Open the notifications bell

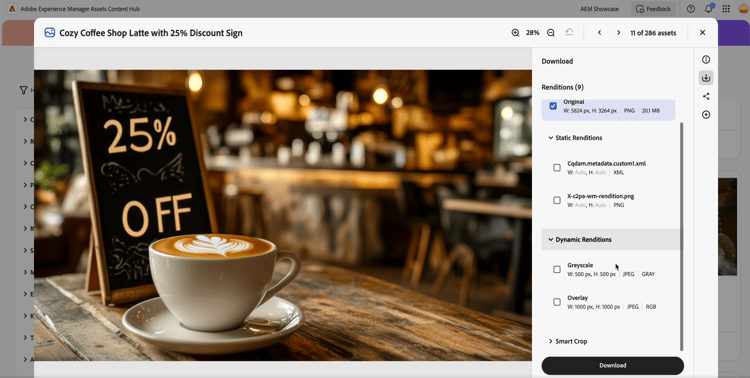[x=709, y=9]
